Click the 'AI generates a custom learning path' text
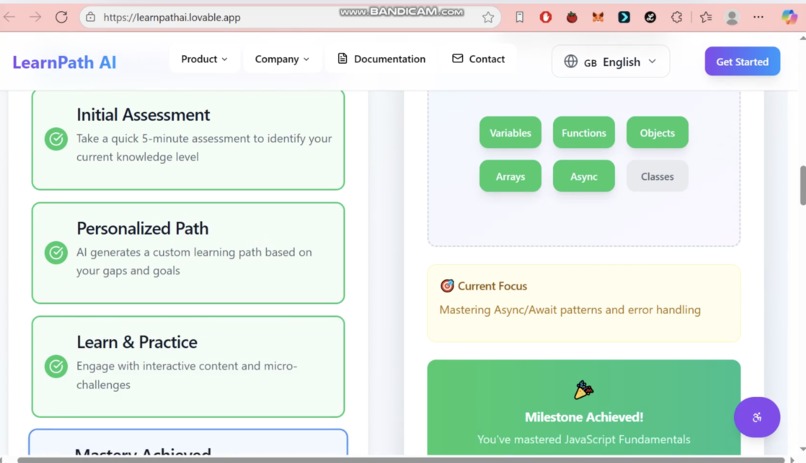 pos(194,261)
